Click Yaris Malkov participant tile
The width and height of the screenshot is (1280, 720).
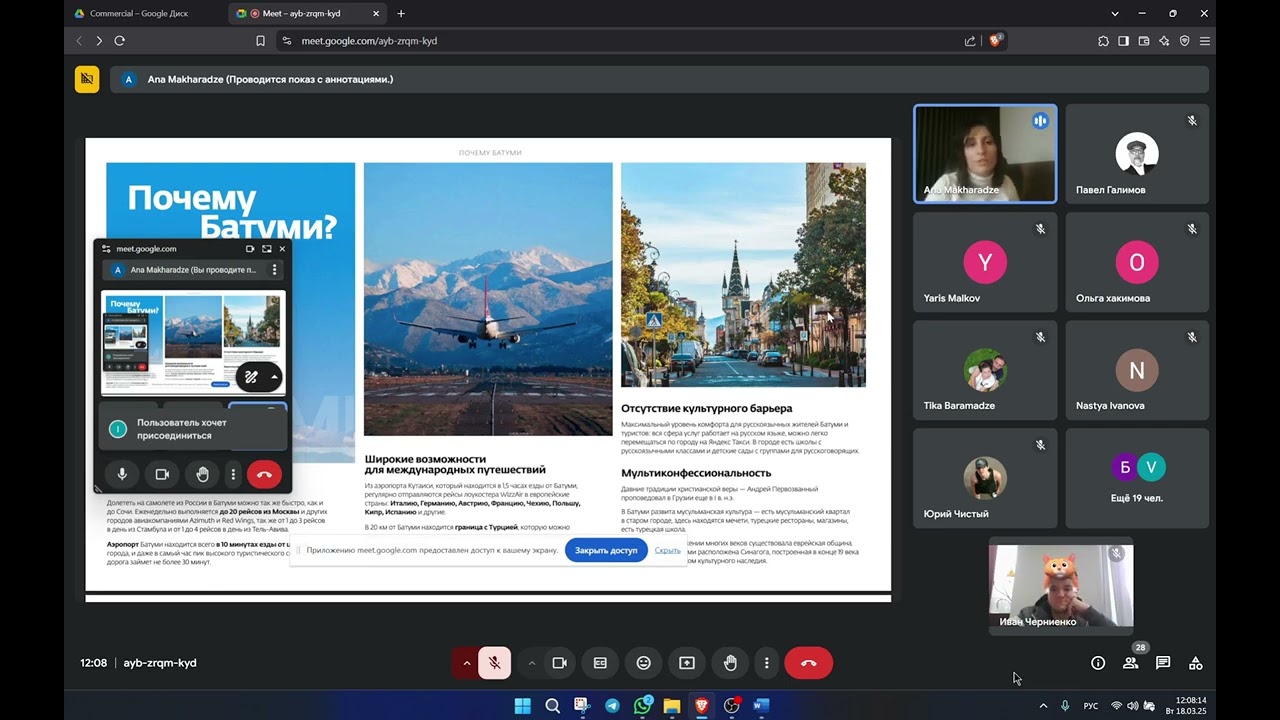click(985, 262)
